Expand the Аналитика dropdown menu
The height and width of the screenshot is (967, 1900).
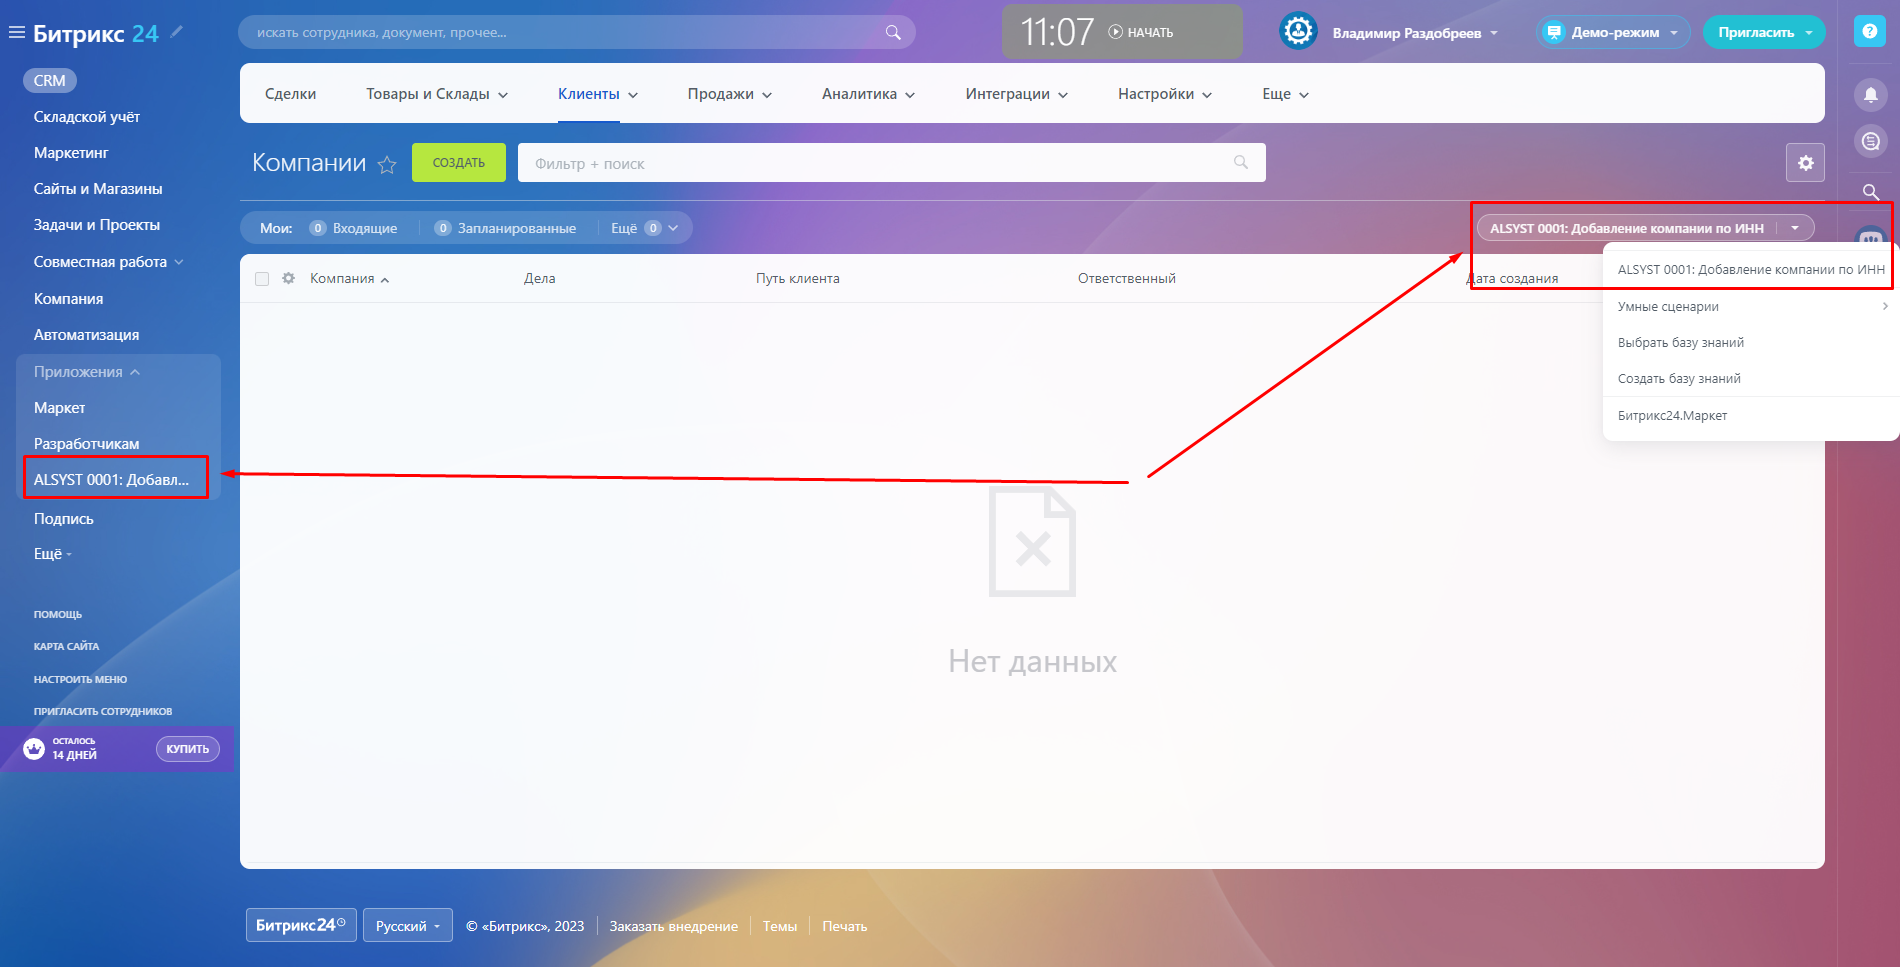[x=869, y=94]
